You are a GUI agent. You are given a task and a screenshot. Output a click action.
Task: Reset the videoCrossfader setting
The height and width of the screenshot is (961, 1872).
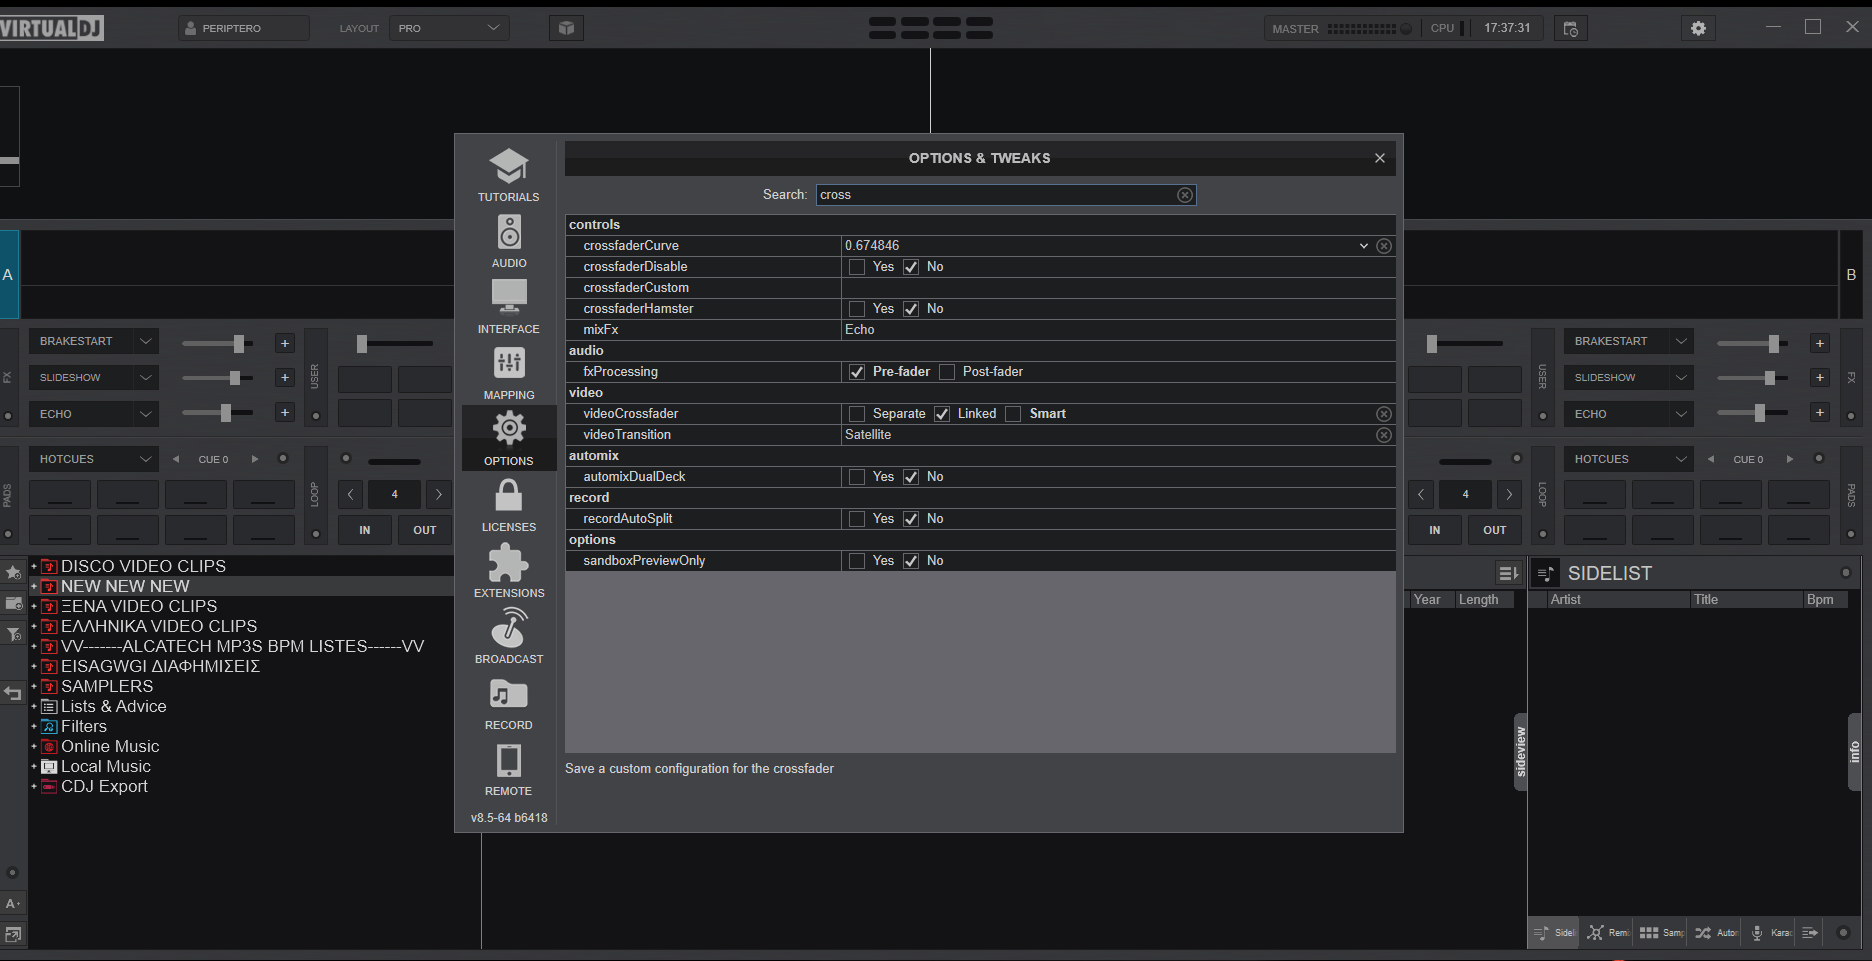coord(1384,414)
